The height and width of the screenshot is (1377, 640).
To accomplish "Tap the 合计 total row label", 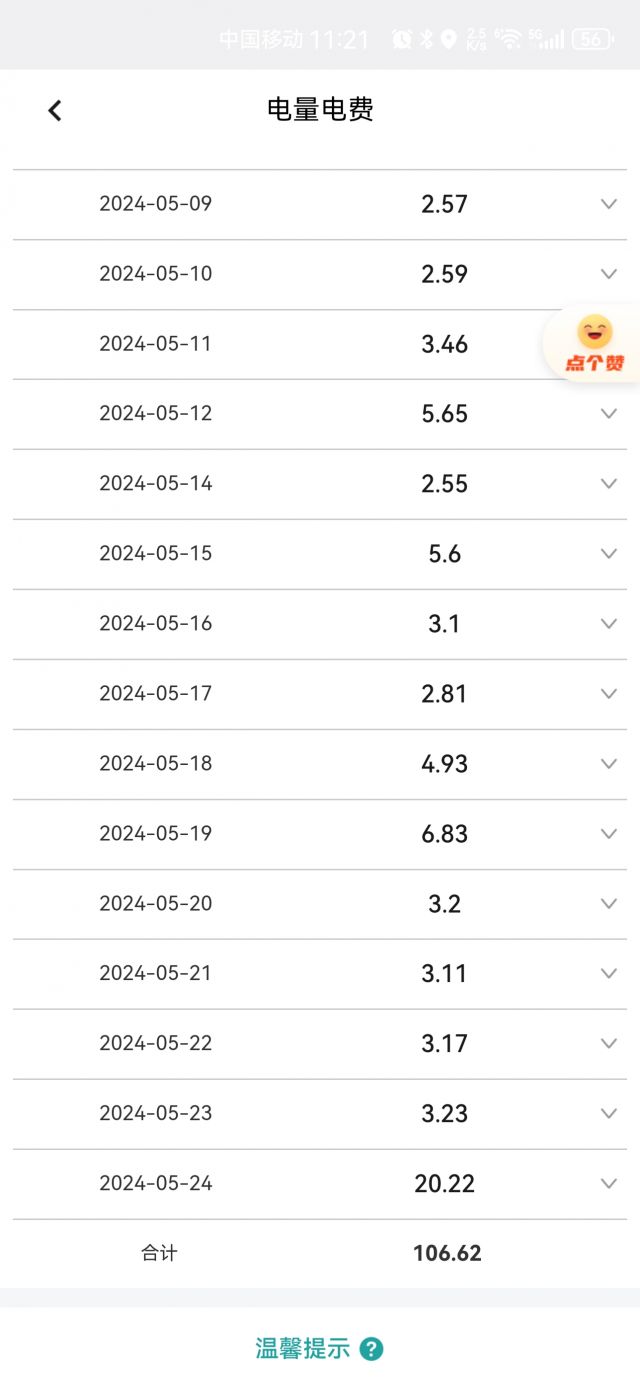I will coord(159,1253).
